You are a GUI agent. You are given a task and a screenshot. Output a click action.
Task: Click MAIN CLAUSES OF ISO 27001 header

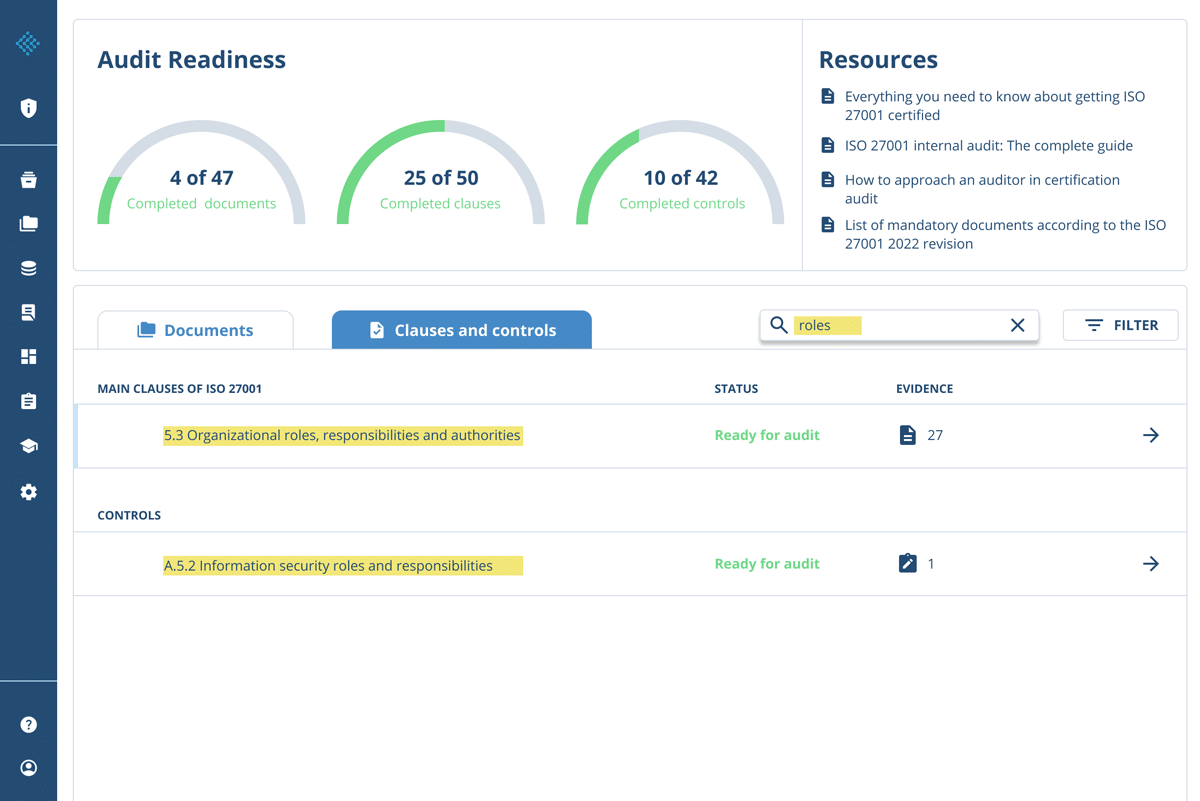[x=179, y=388]
